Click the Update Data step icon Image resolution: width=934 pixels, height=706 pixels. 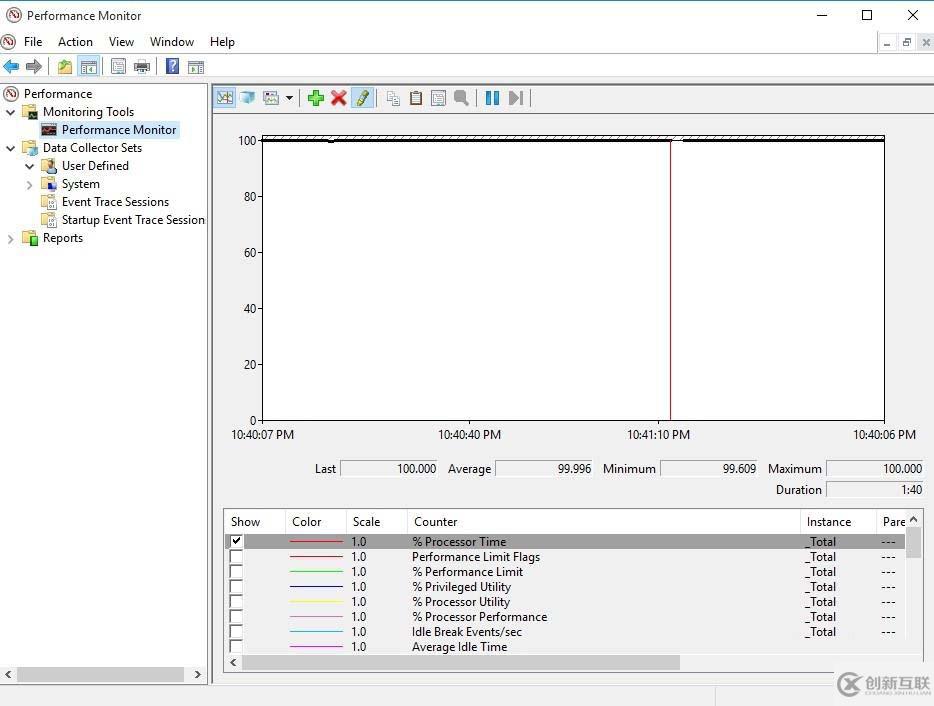coord(516,98)
